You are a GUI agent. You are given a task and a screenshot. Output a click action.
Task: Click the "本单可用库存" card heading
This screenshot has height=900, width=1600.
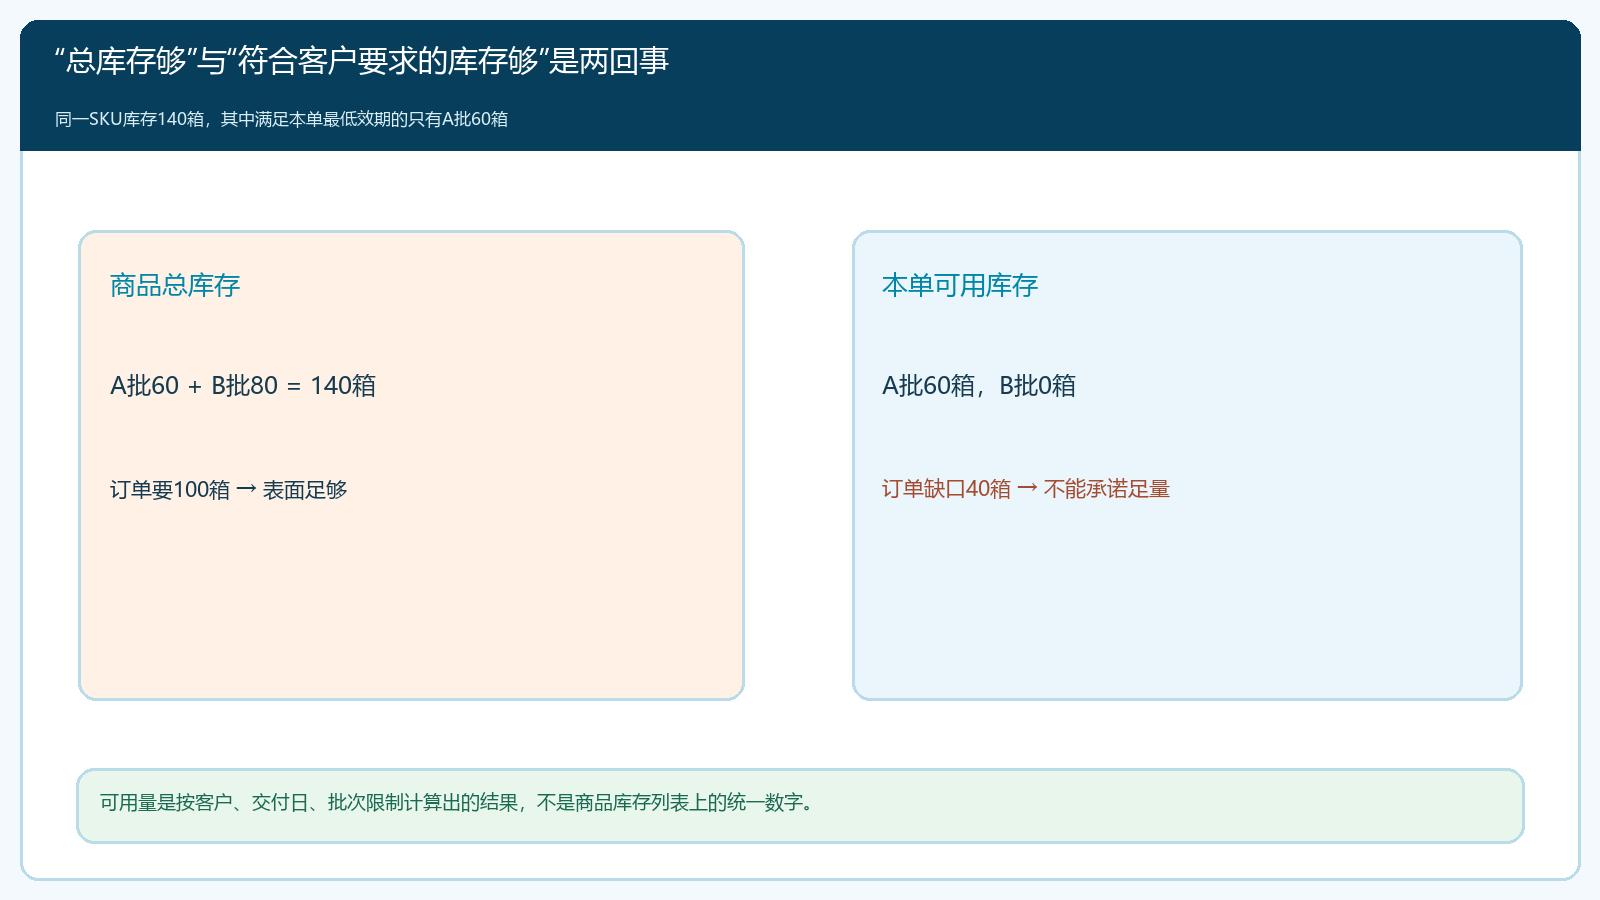[x=960, y=285]
